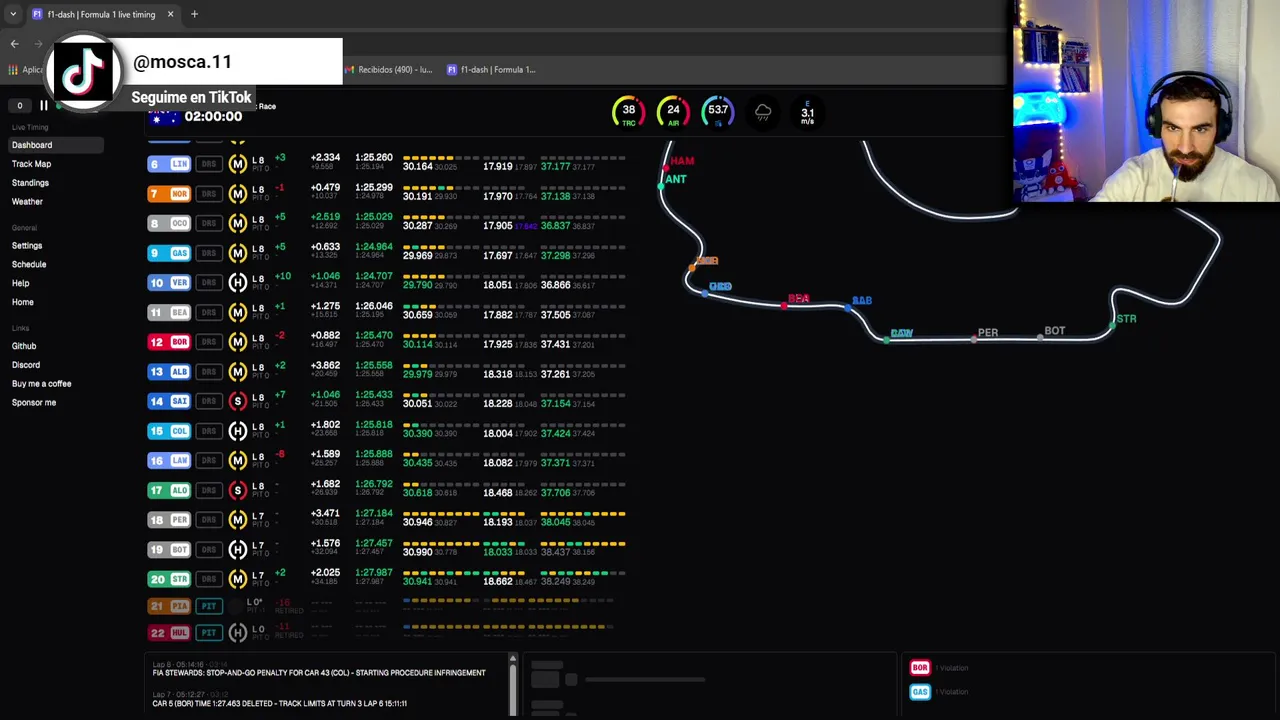This screenshot has height=720, width=1280.
Task: Click the soft tyre icon in the ALO row
Action: [237, 490]
